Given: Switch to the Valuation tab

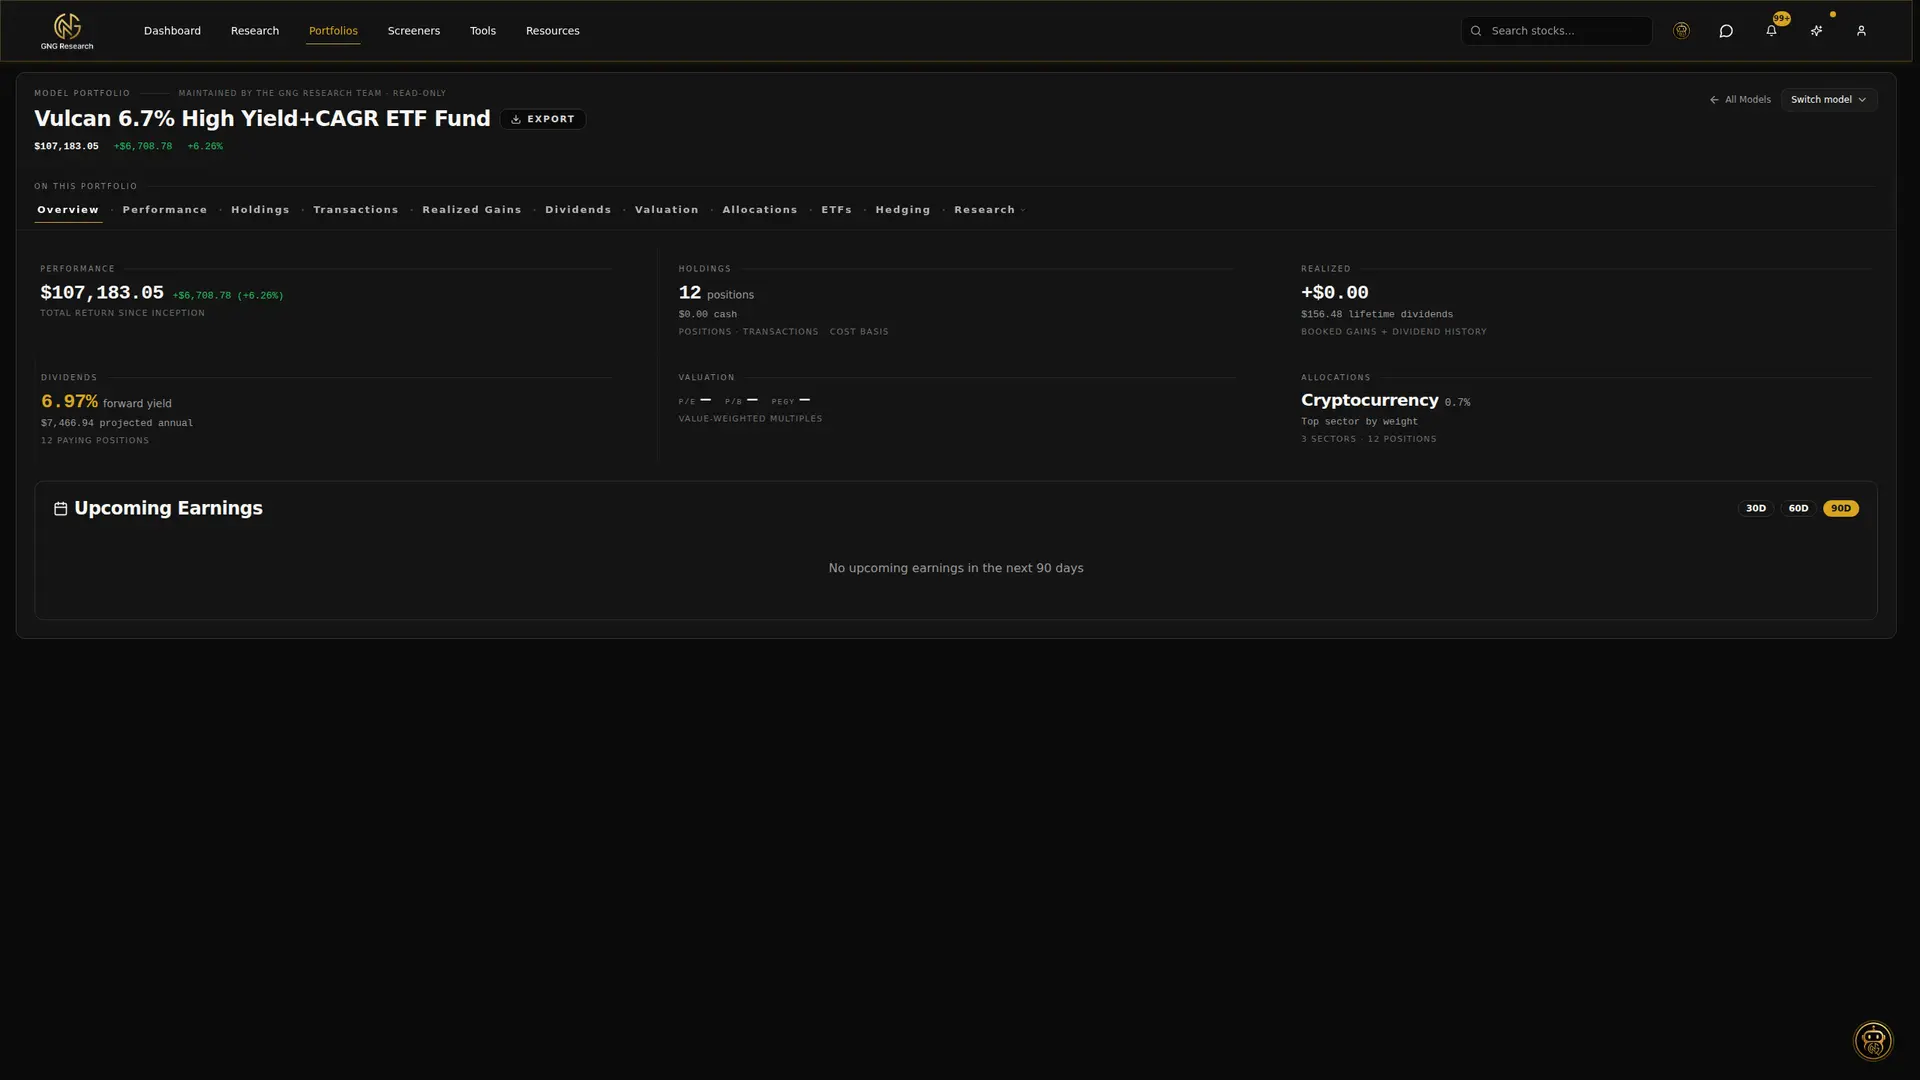Looking at the screenshot, I should coord(667,210).
